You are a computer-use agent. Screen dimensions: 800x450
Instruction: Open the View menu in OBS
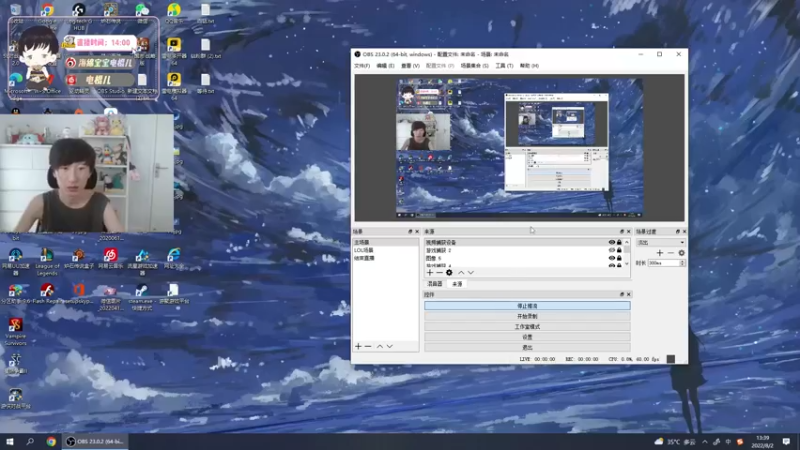click(x=410, y=66)
